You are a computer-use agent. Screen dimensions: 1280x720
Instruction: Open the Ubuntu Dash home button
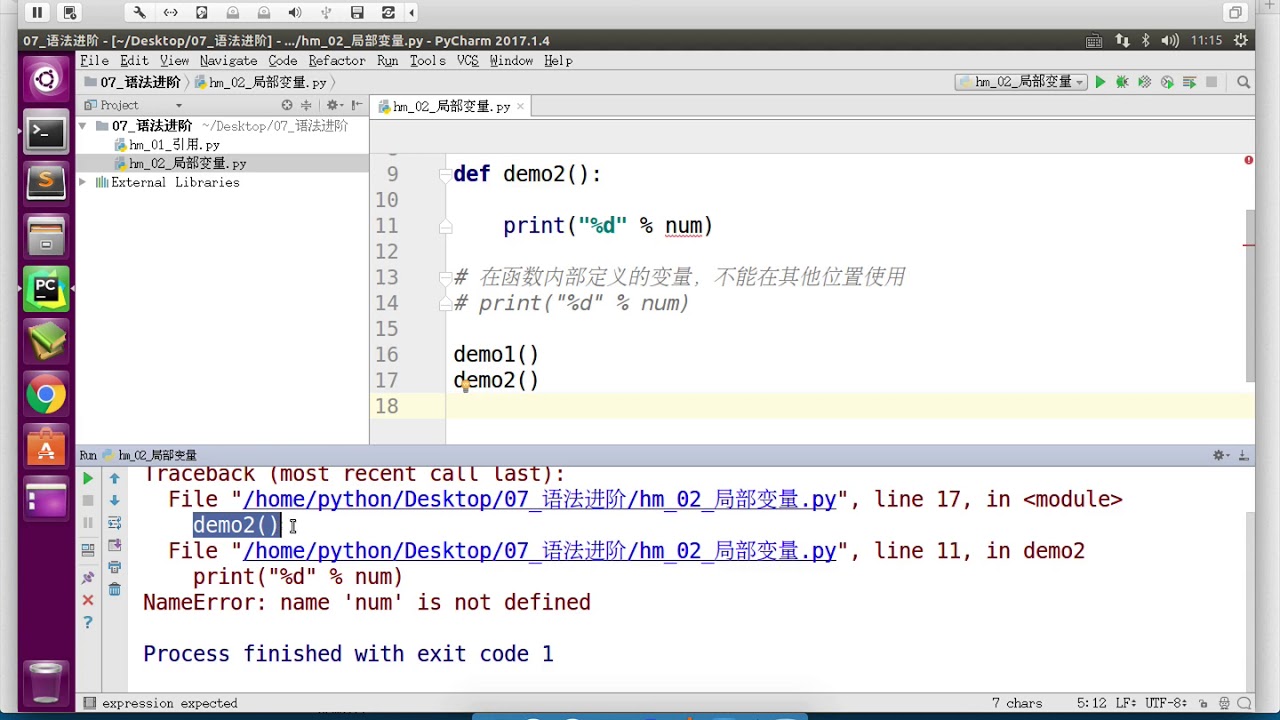[46, 80]
